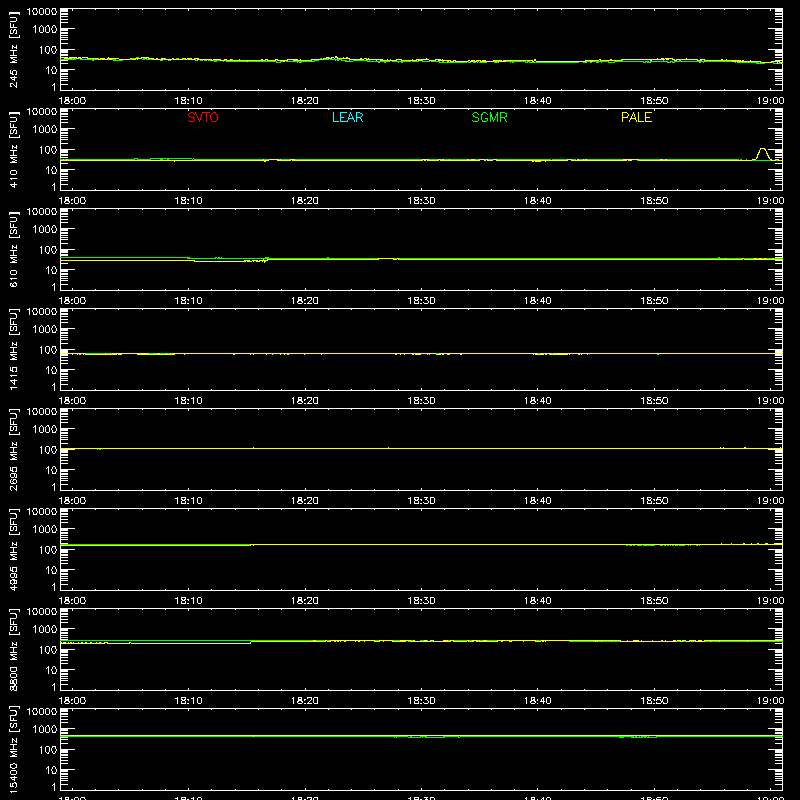Click the 18:00 time label under 8800 MHz plot
Viewport: 800px width, 800px height.
(72, 701)
